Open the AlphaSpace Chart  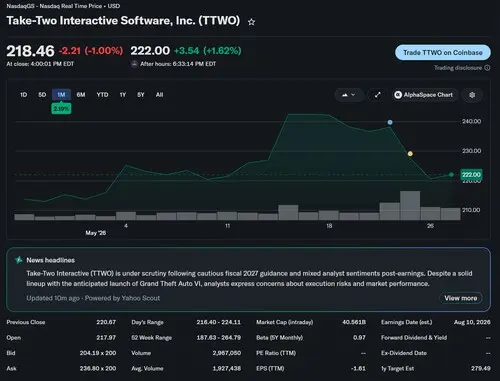click(x=424, y=95)
